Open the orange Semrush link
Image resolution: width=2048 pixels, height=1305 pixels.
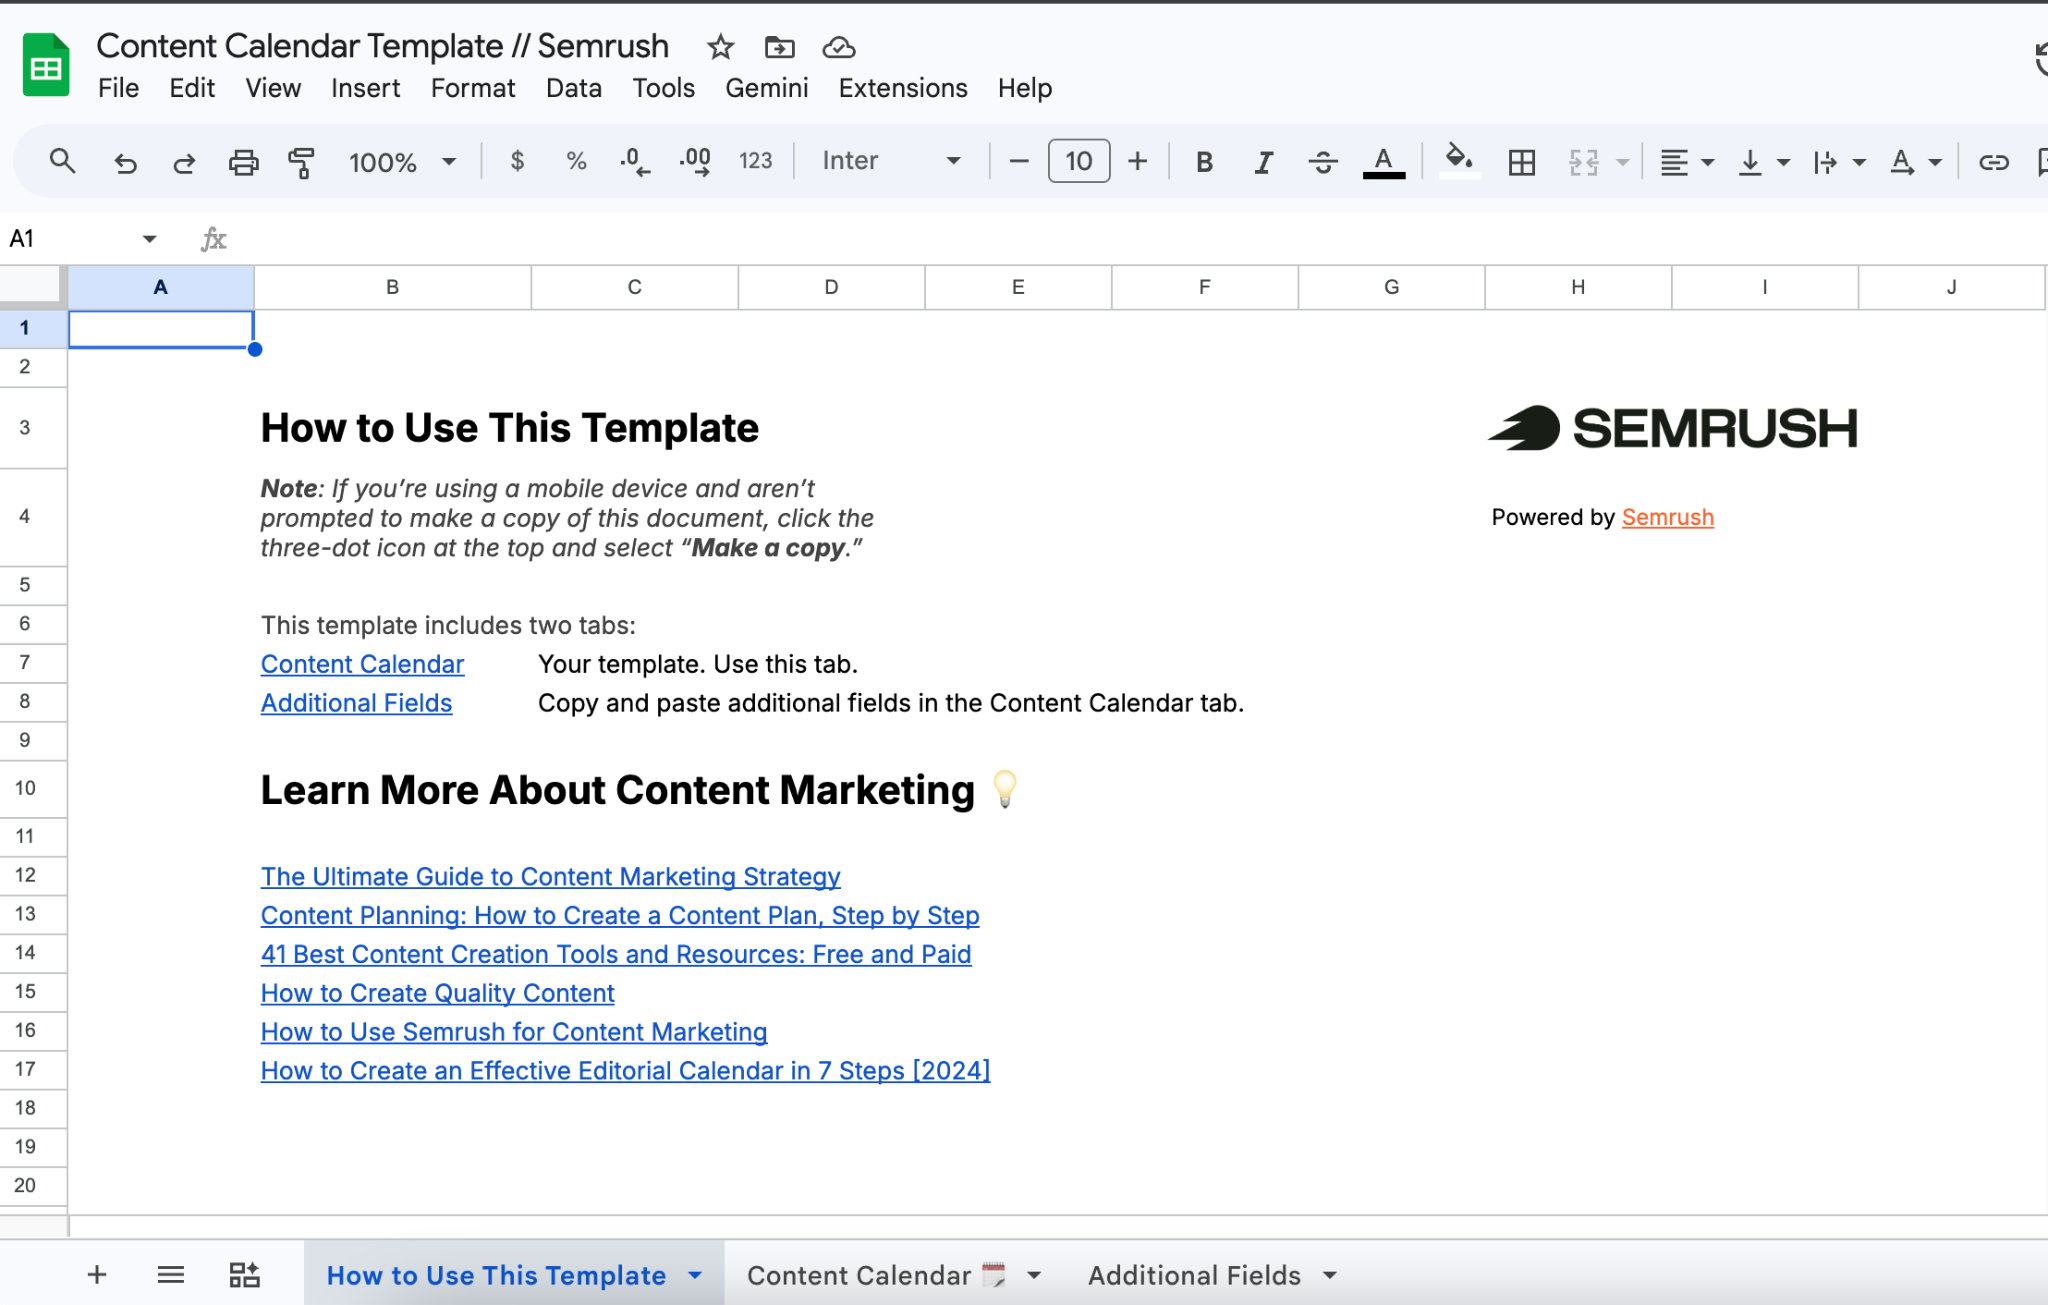coord(1667,517)
